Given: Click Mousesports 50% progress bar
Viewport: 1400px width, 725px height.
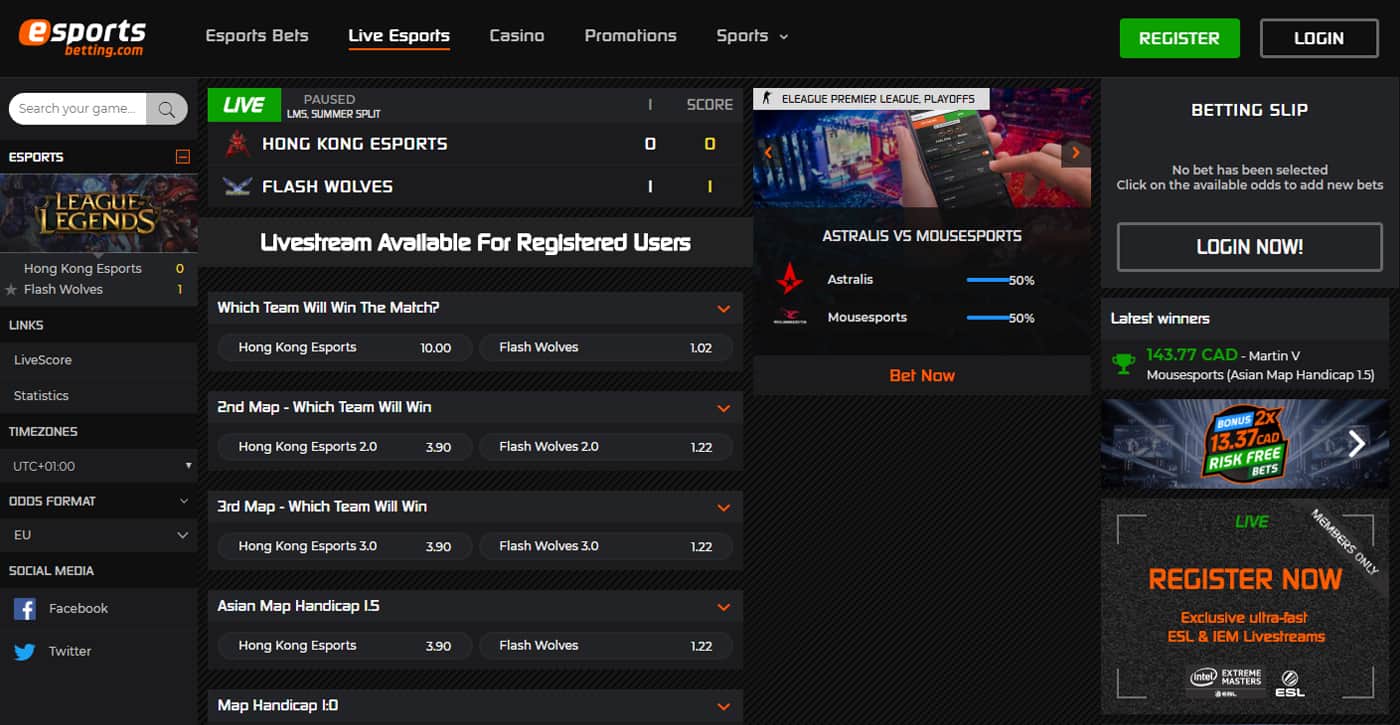Looking at the screenshot, I should [988, 318].
